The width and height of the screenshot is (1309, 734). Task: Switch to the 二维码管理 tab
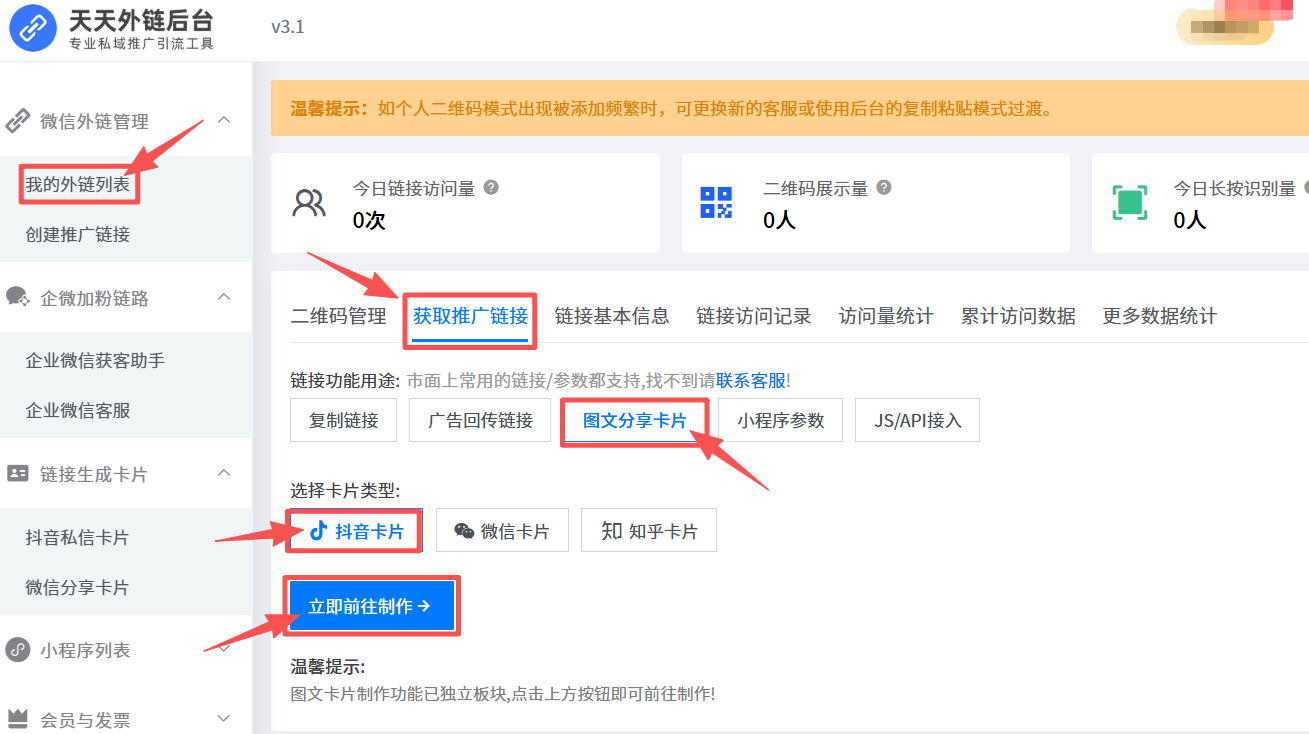click(x=338, y=316)
